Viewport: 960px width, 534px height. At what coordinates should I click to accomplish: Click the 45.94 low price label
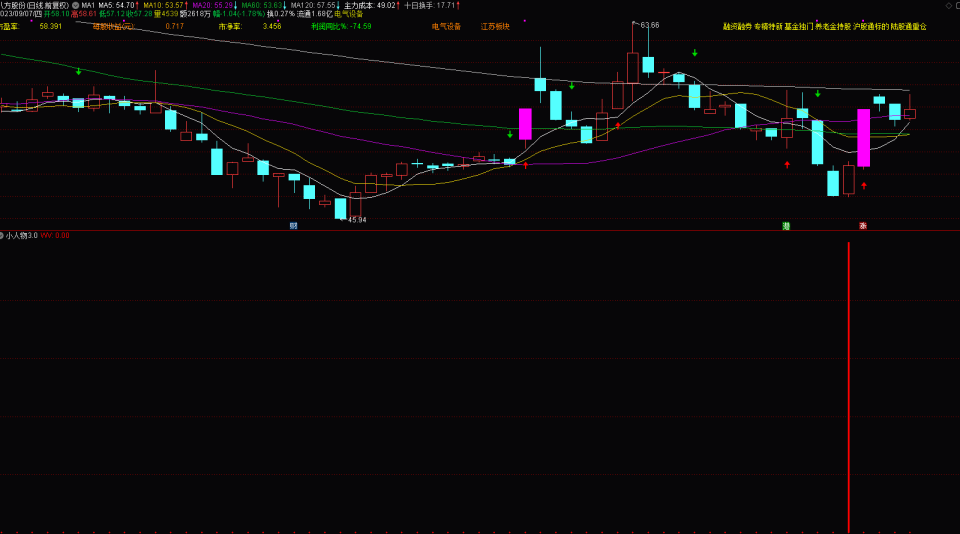pos(357,220)
